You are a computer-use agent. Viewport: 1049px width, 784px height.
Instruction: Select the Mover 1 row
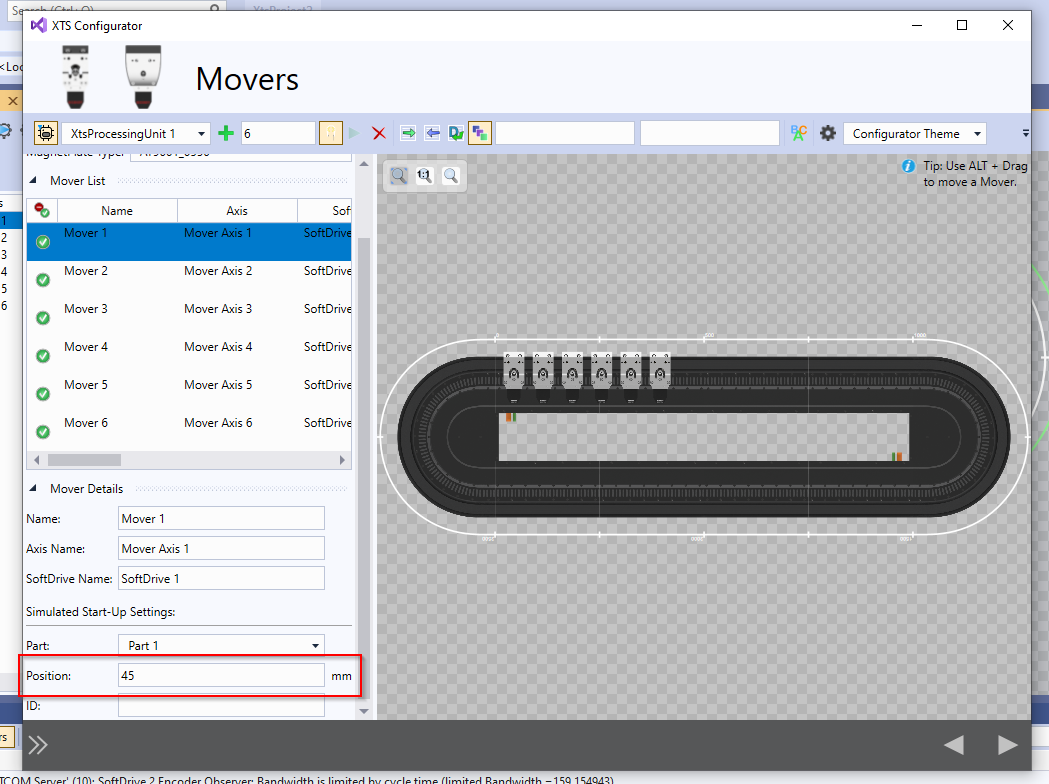pos(189,241)
